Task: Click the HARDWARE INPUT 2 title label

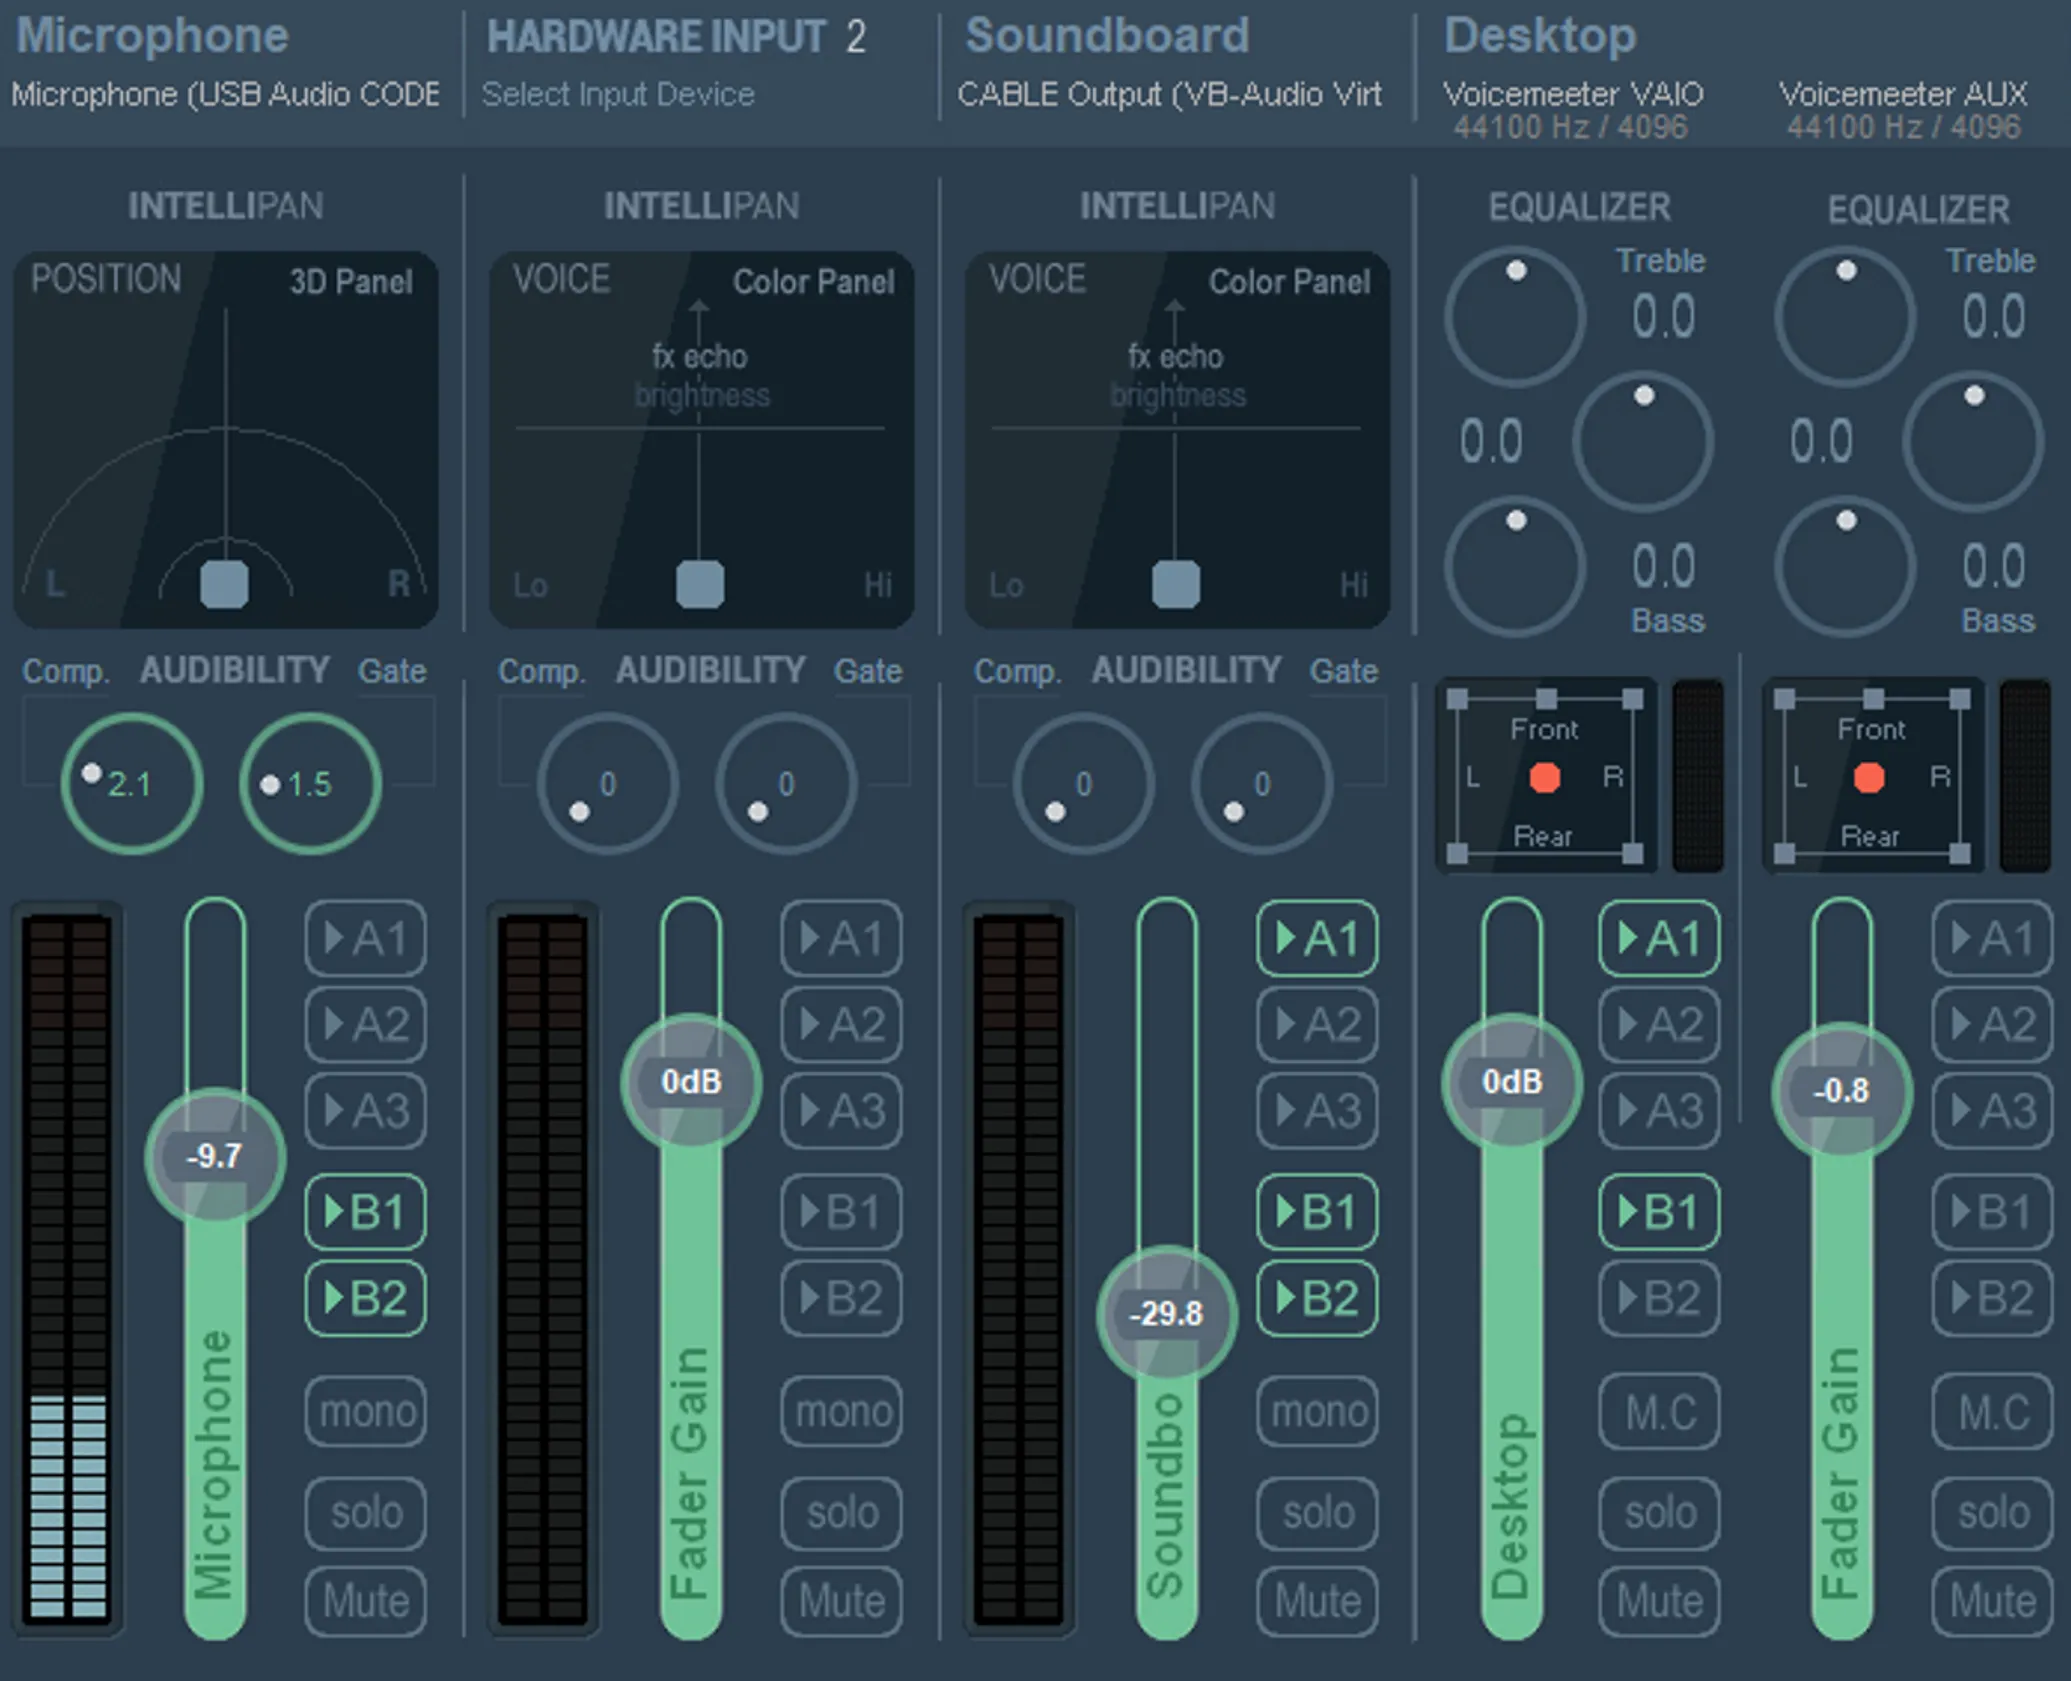Action: point(676,37)
